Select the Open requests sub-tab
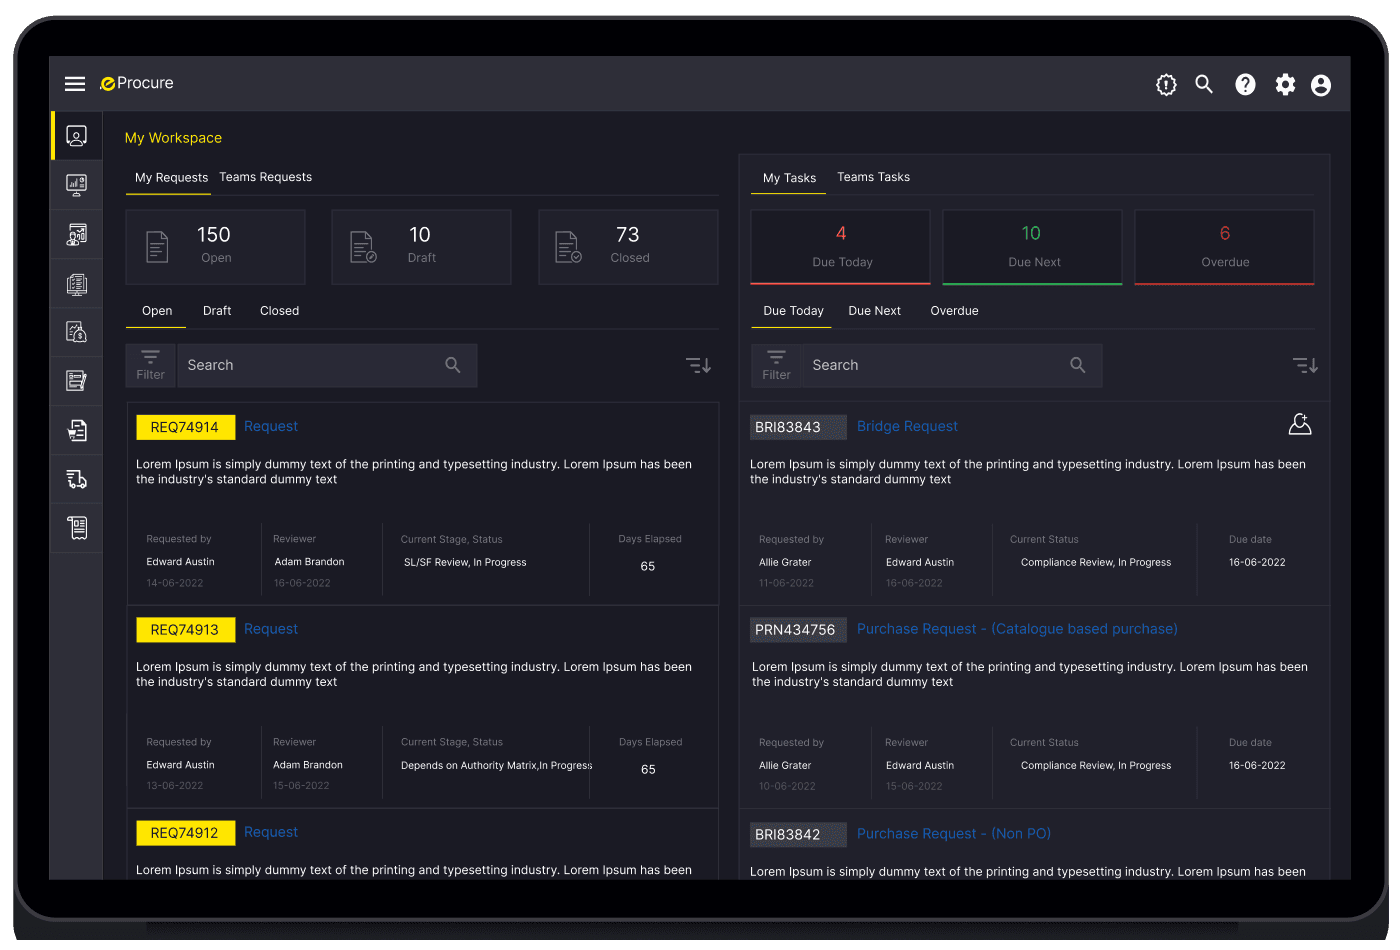Screen dimensions: 1400x950 [x=157, y=311]
